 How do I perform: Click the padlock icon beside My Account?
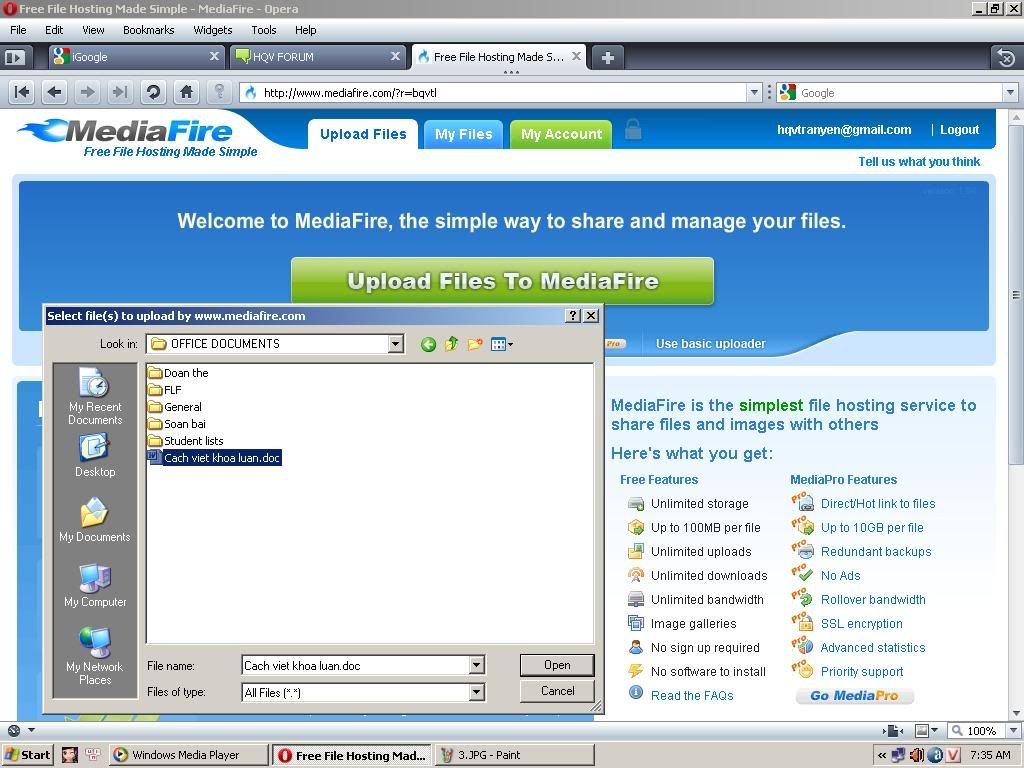632,130
